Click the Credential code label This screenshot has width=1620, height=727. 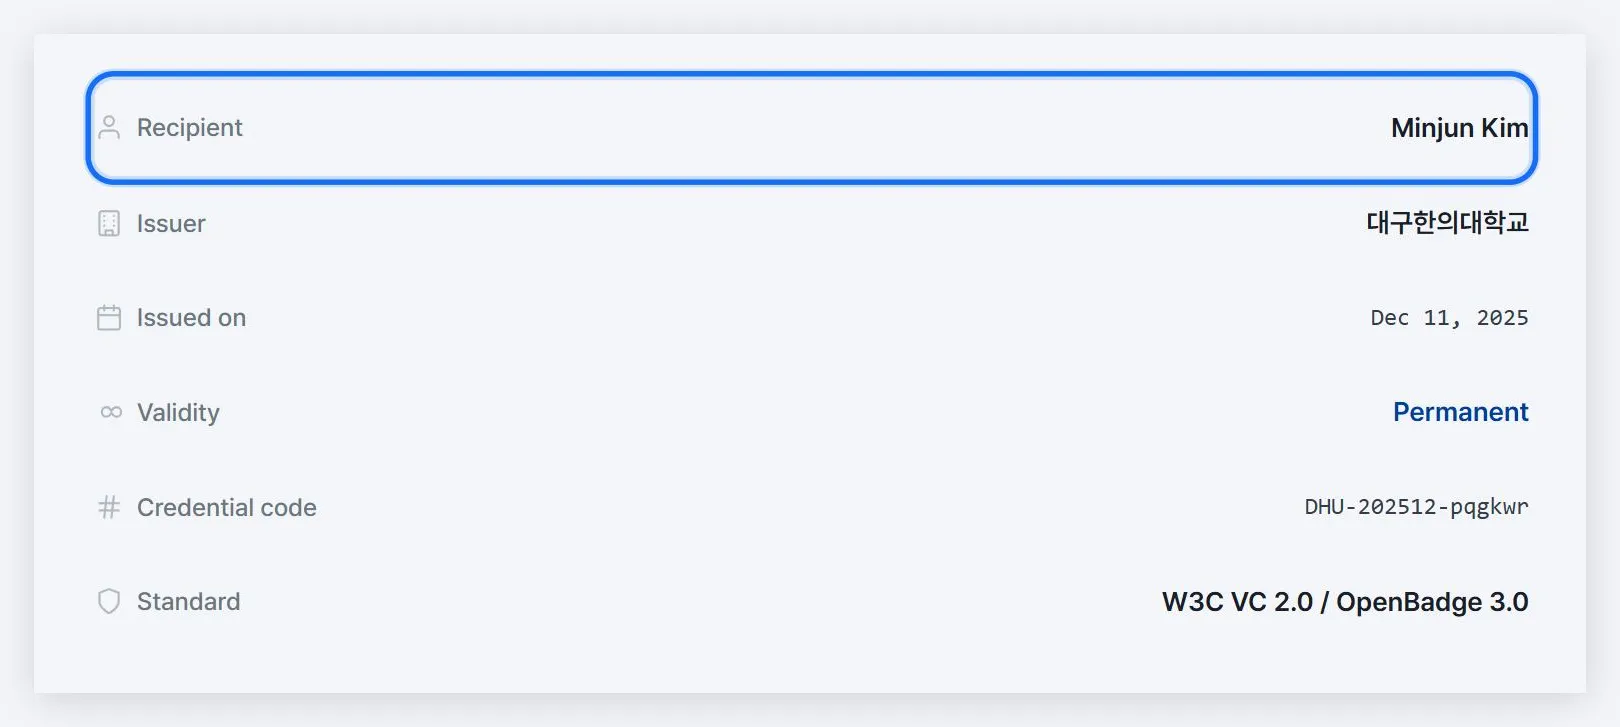pos(226,508)
